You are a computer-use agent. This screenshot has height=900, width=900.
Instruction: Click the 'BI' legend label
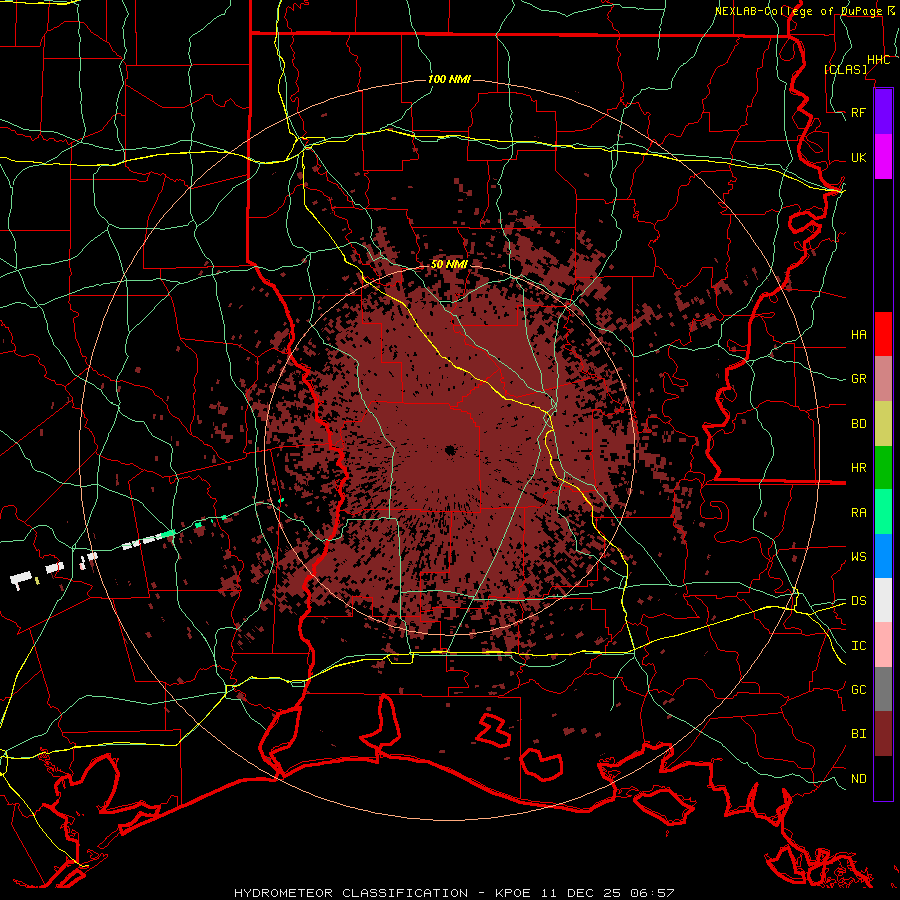858,734
